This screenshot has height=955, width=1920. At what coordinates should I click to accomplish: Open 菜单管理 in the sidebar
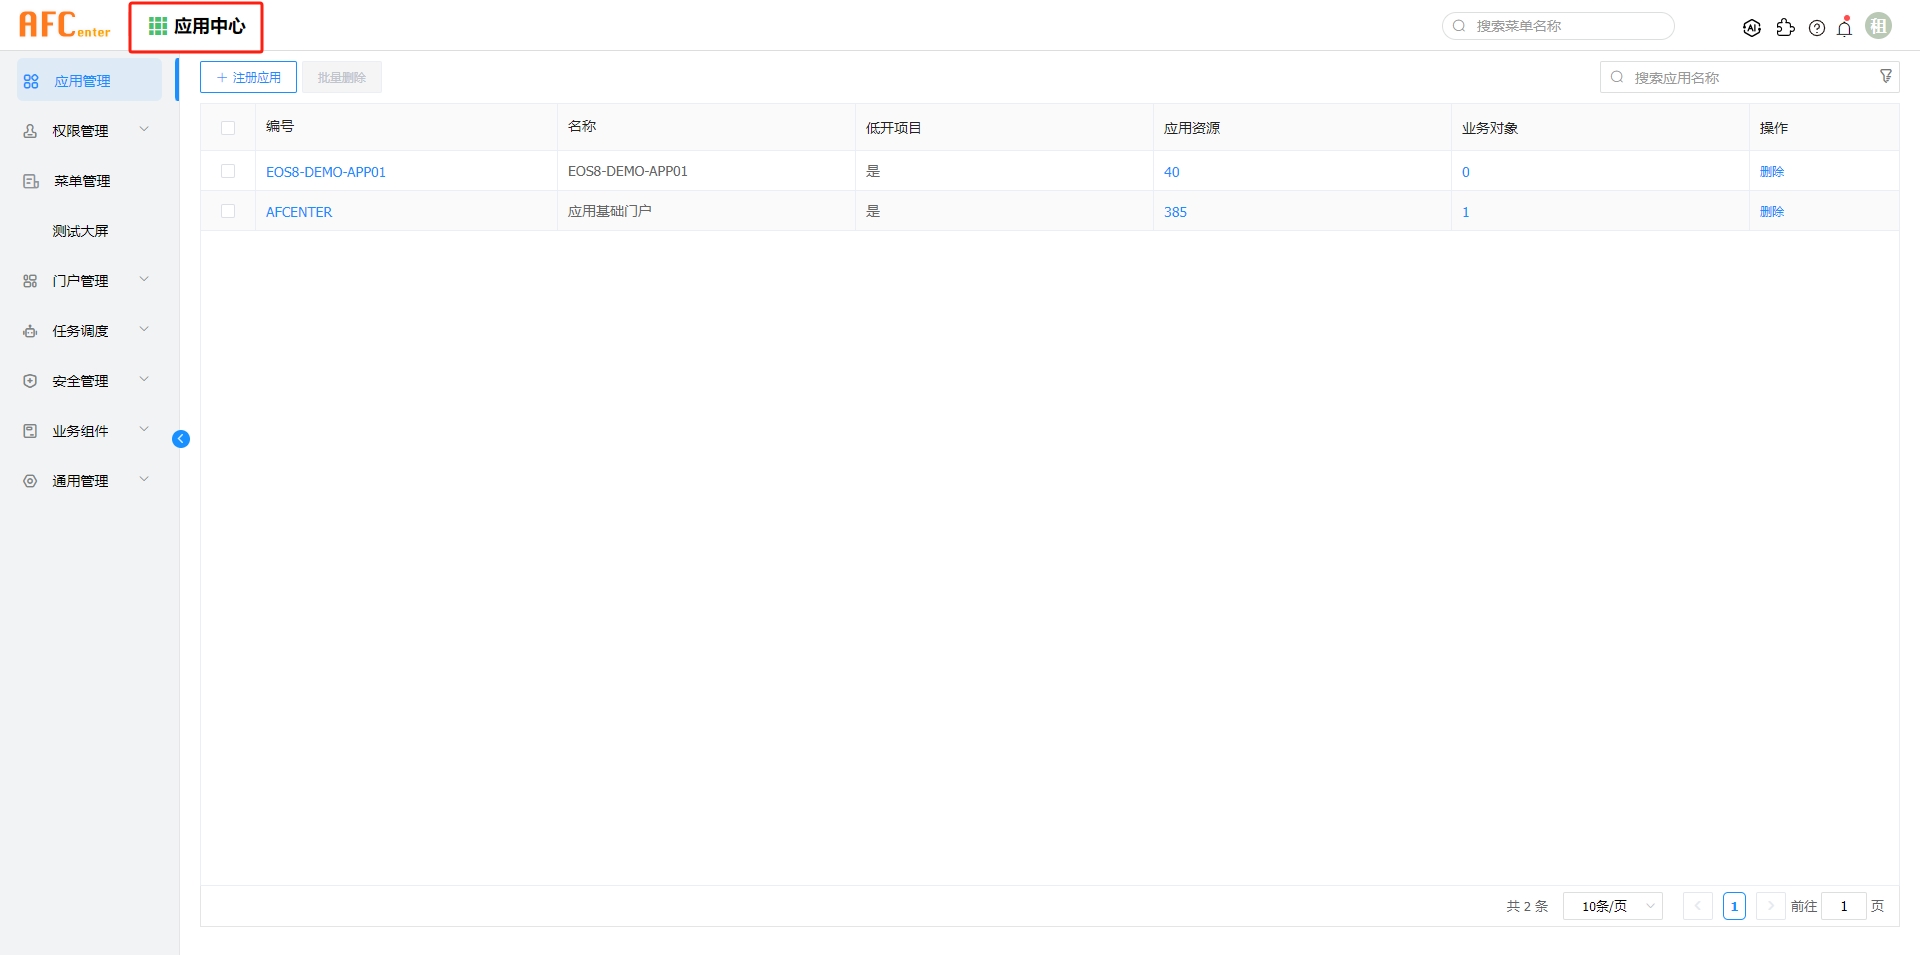[x=82, y=181]
